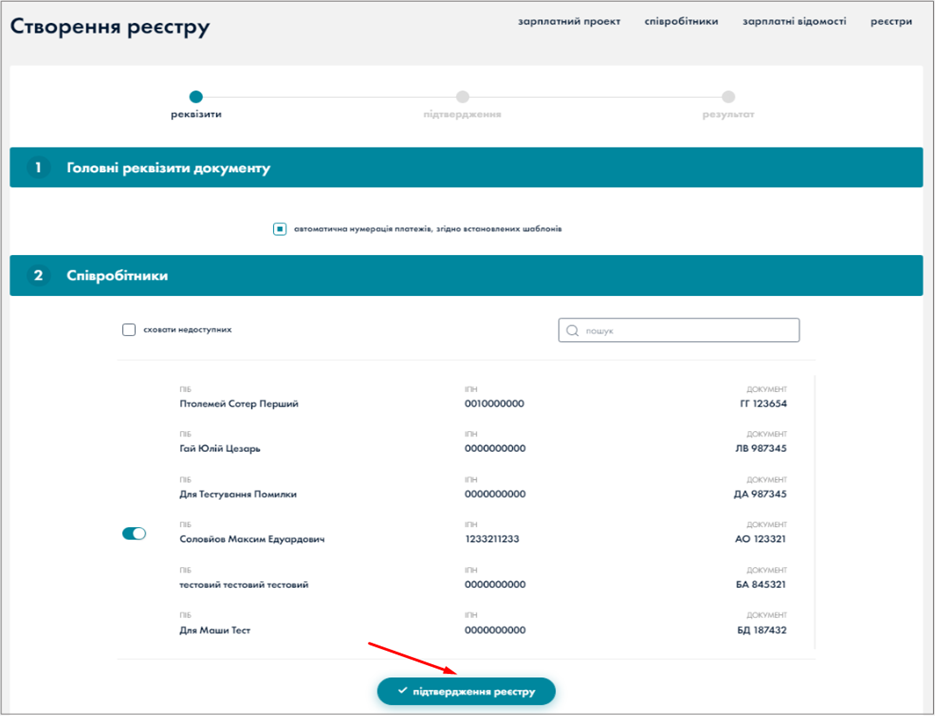The image size is (935, 716).
Task: Open зарплатні відомості in top navigation
Action: 794,22
